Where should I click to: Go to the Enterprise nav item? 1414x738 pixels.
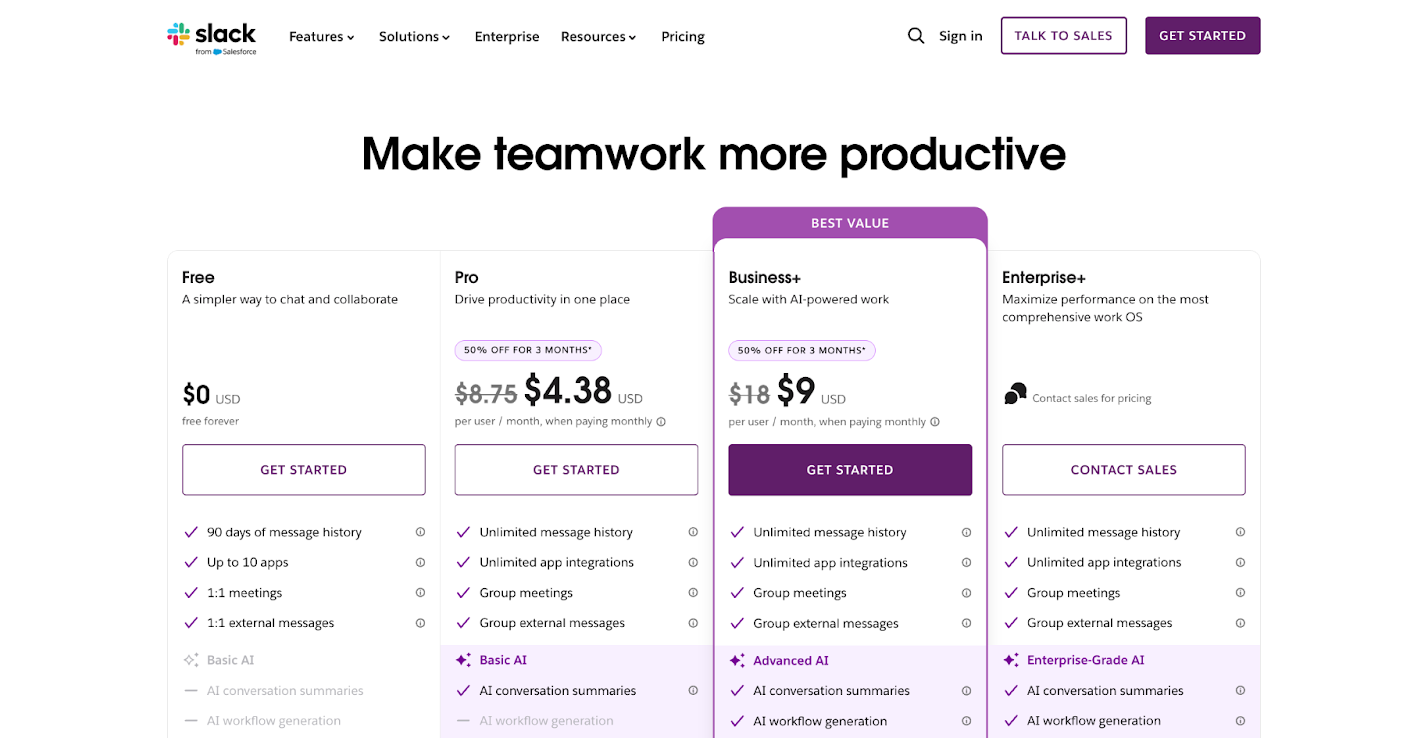[507, 37]
